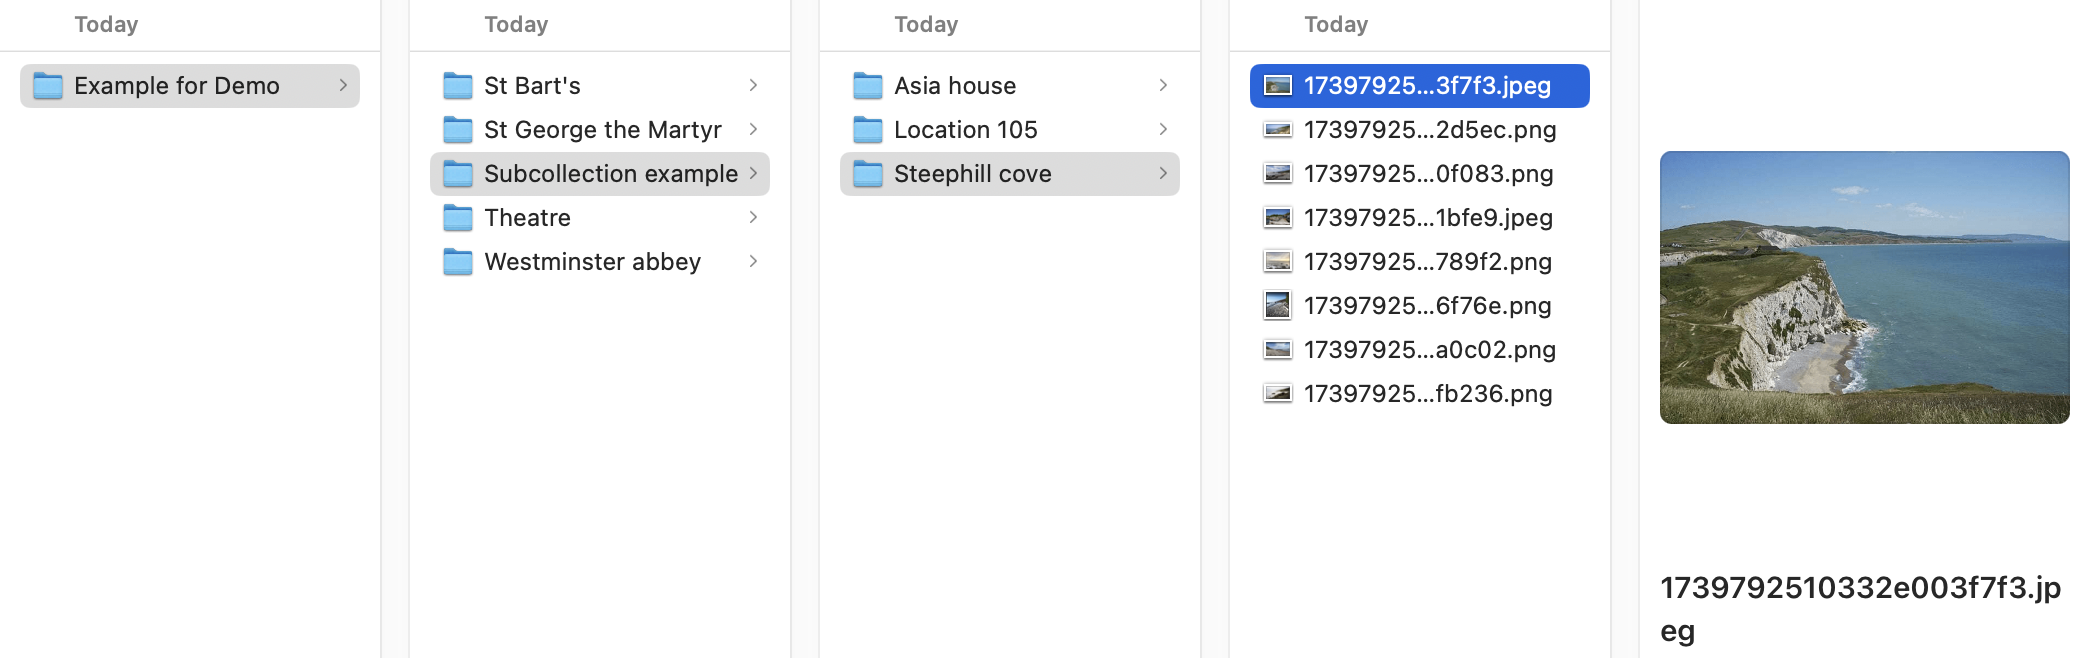Click the Asia house folder icon

click(868, 86)
